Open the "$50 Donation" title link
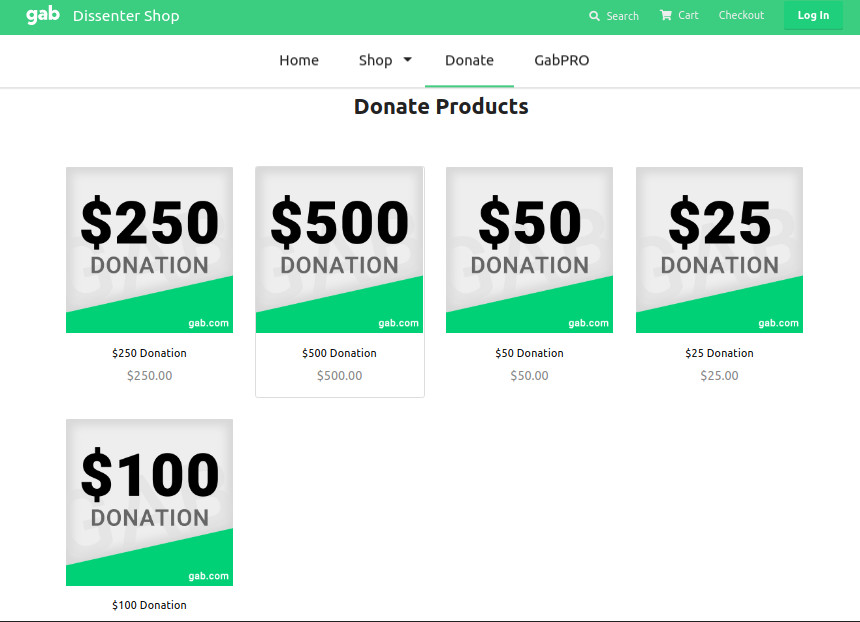This screenshot has height=622, width=860. (530, 353)
